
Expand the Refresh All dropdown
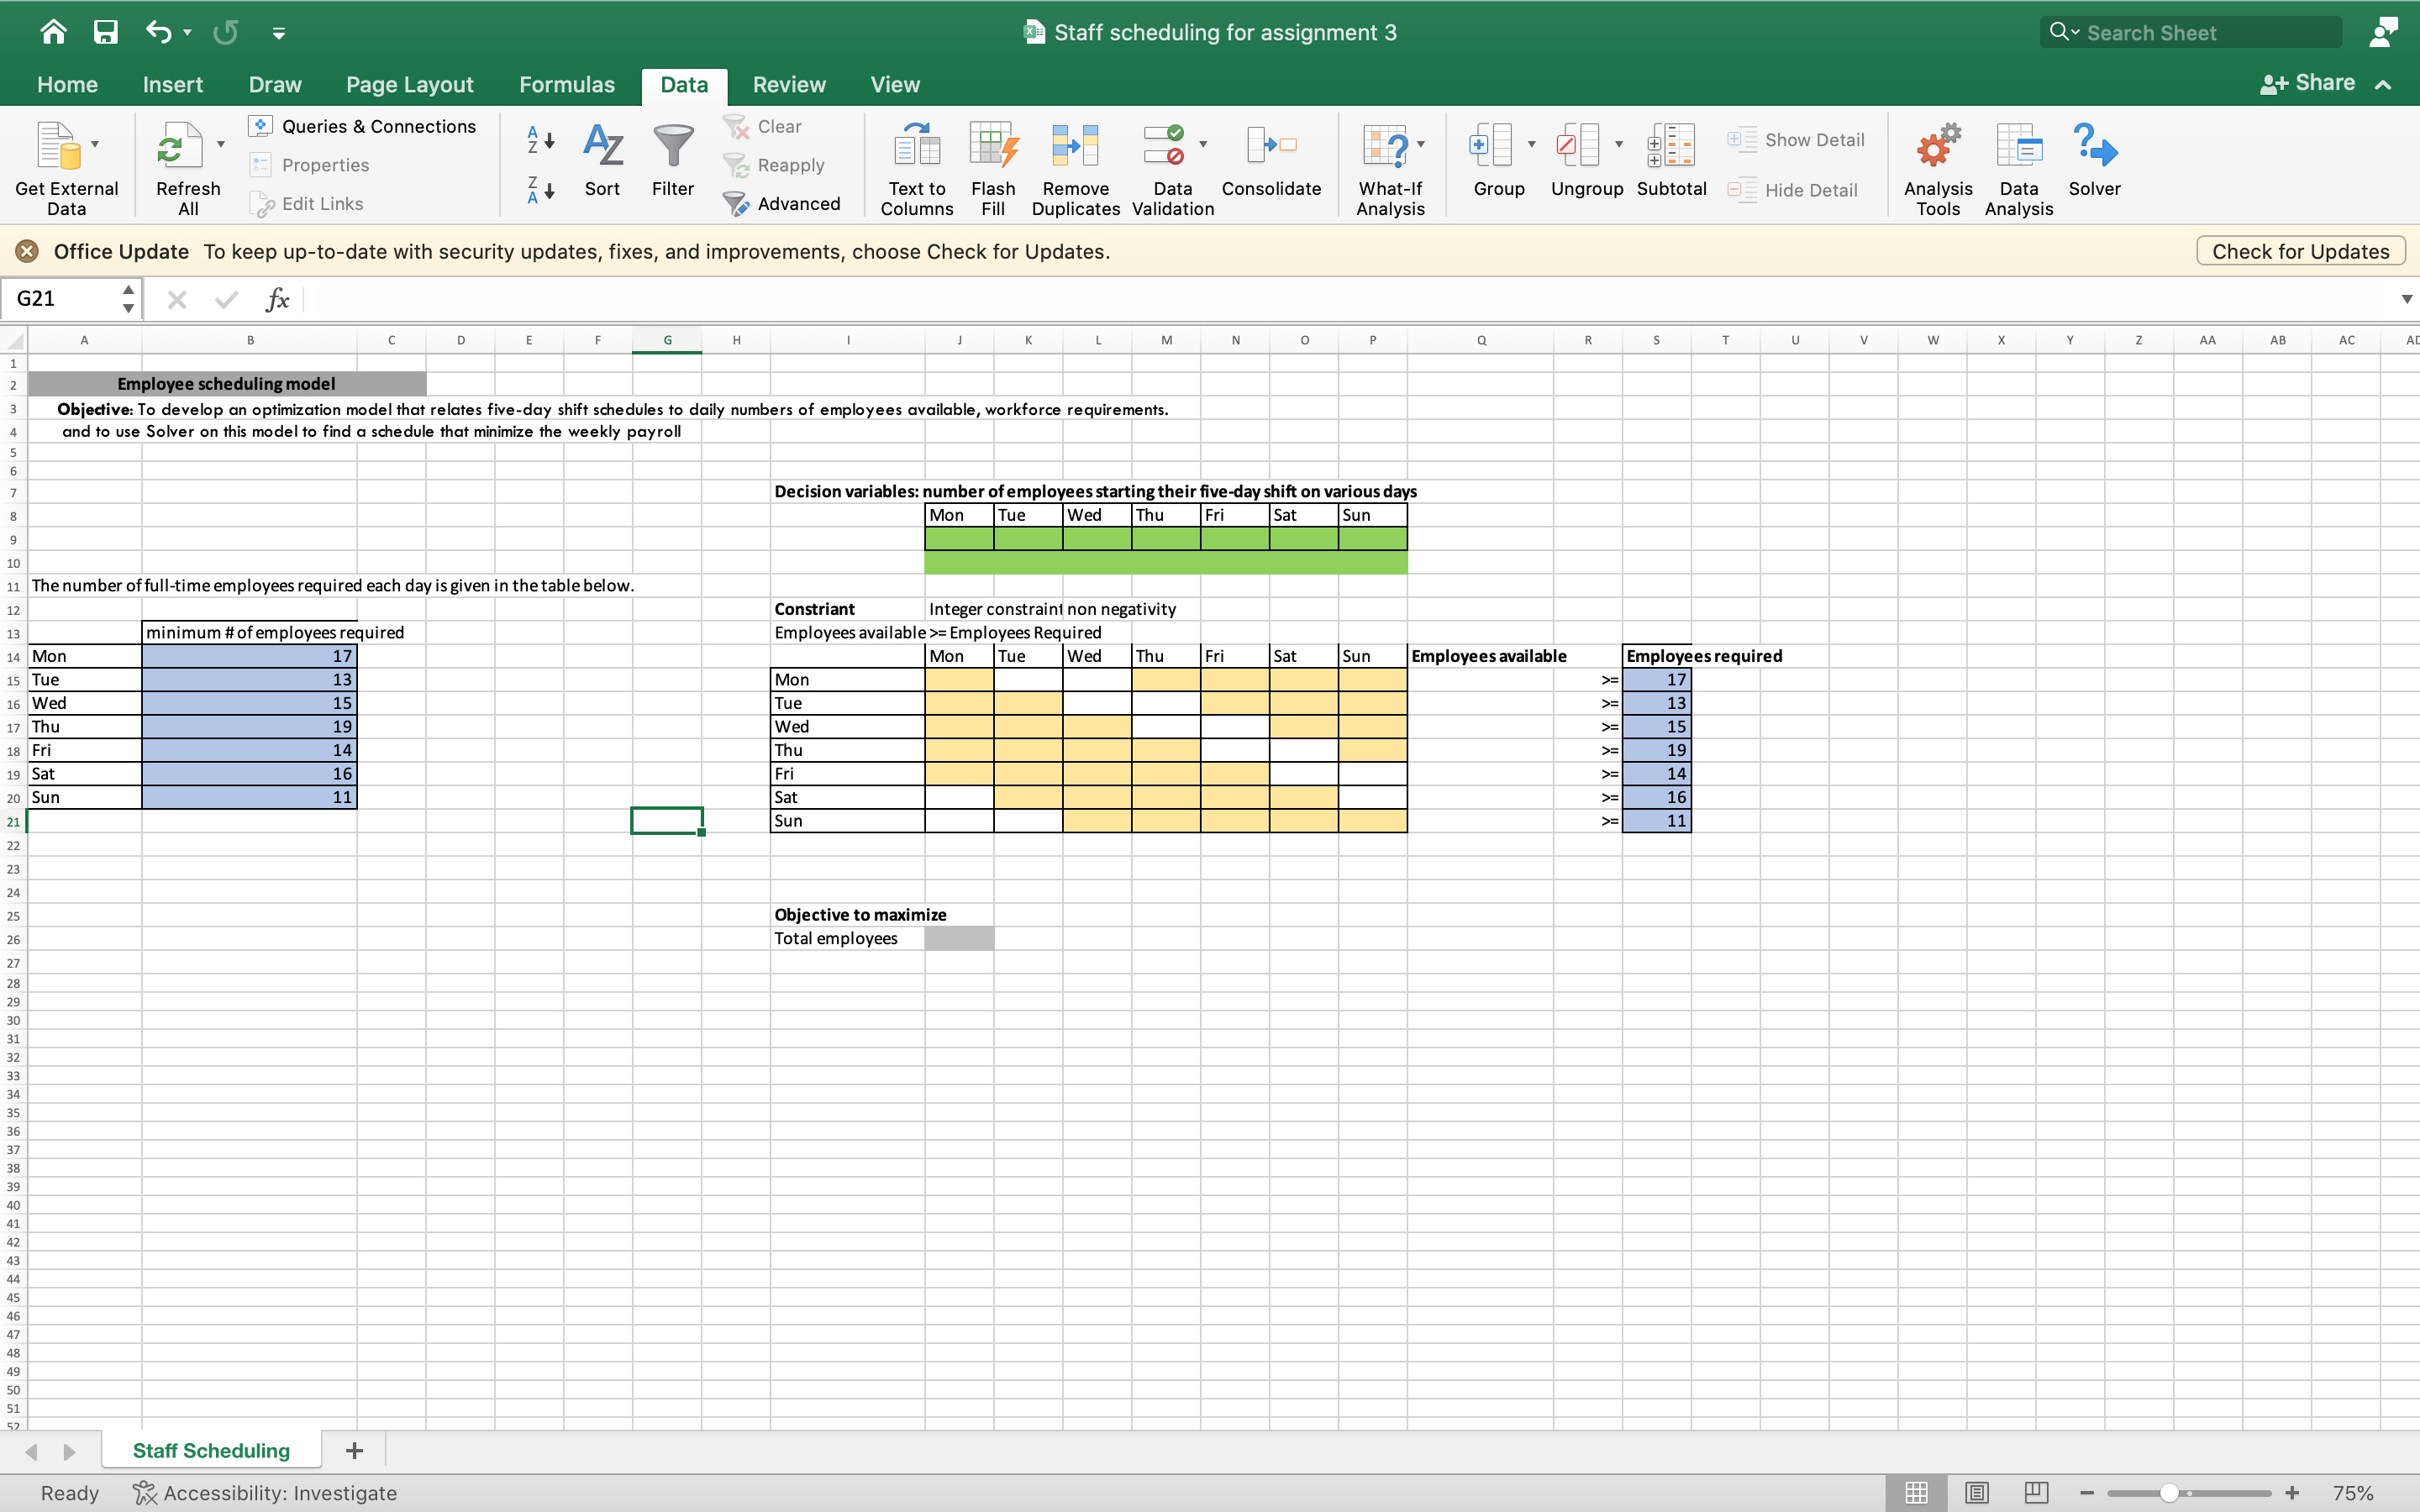(x=222, y=142)
